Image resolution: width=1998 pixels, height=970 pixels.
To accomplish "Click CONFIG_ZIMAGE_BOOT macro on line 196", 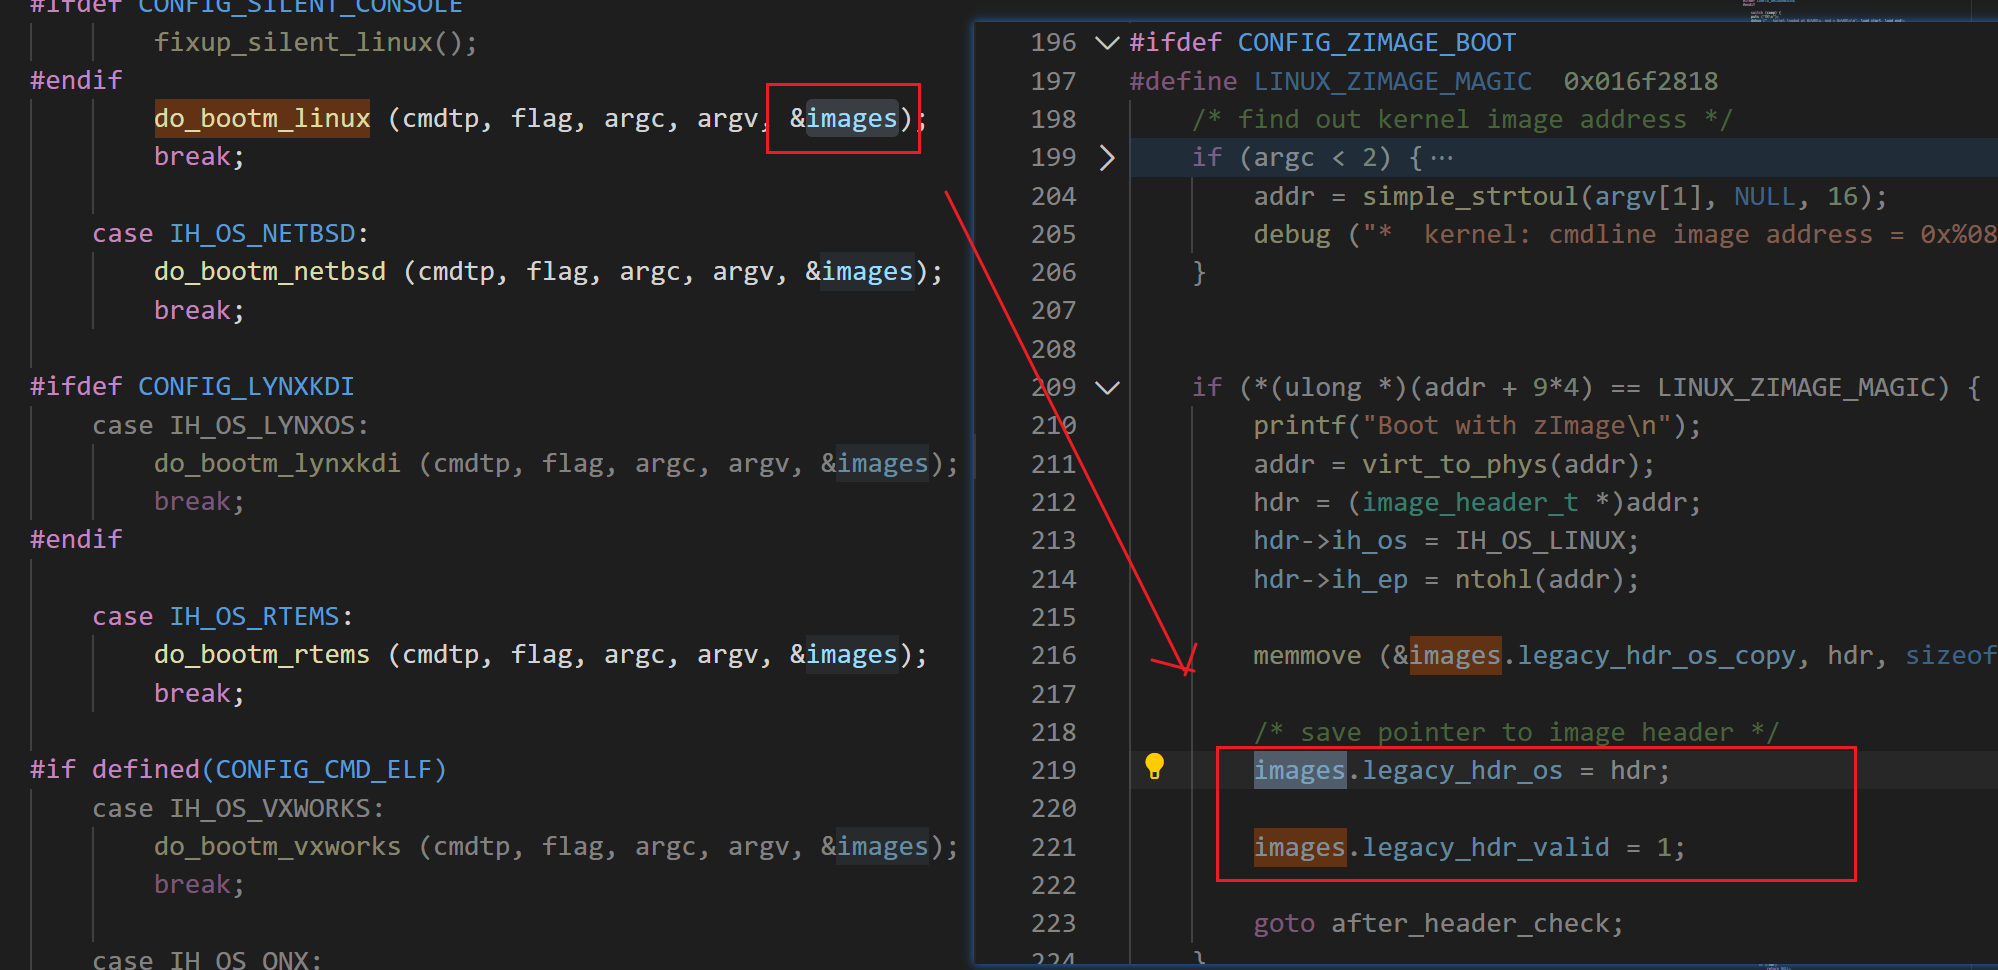I will (x=1377, y=42).
